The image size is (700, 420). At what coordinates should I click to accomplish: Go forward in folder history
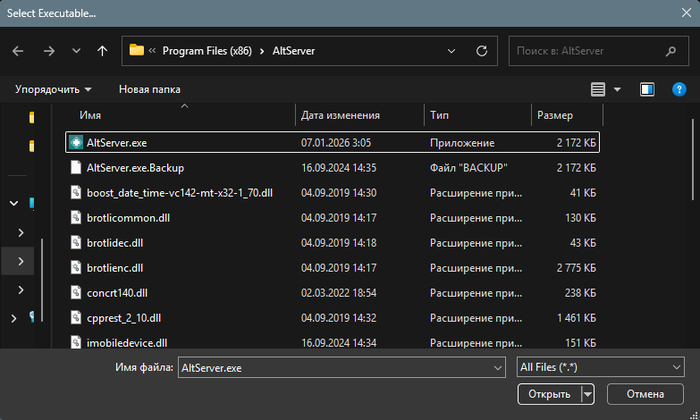49,51
